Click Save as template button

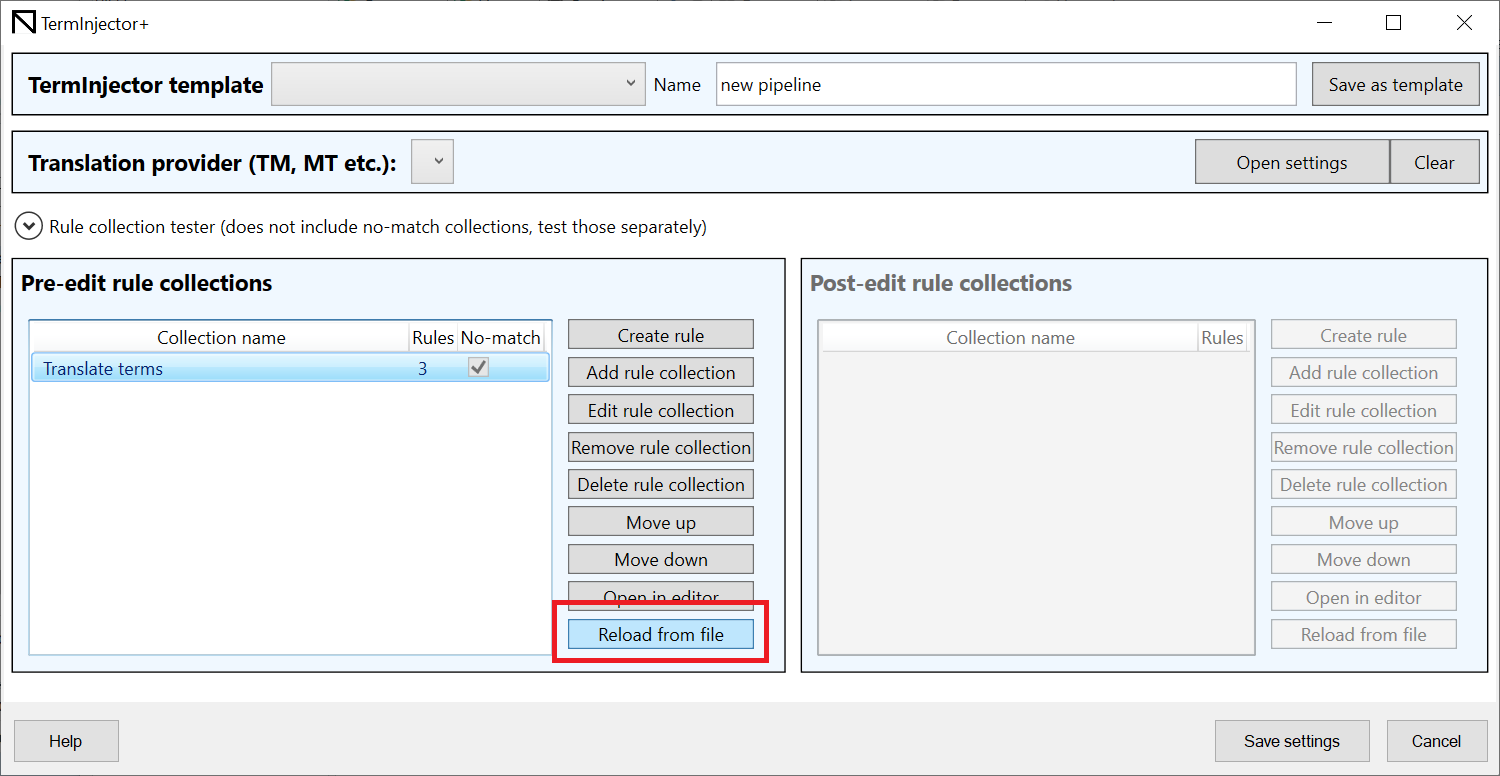coord(1395,85)
